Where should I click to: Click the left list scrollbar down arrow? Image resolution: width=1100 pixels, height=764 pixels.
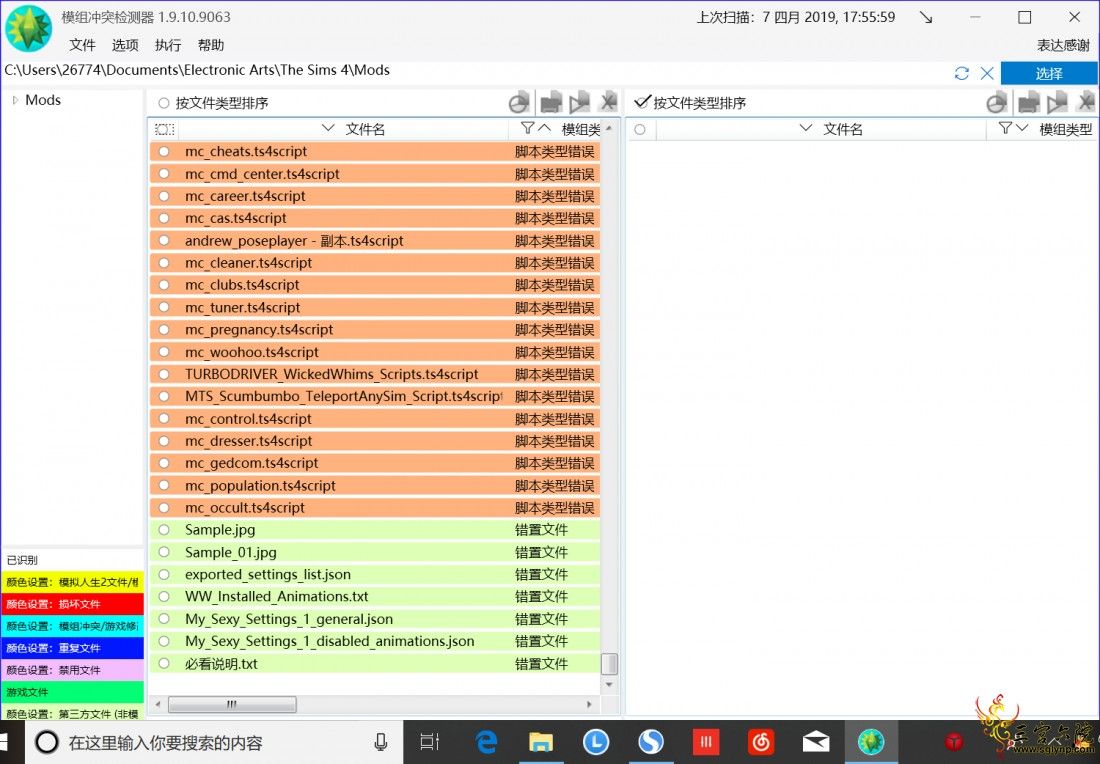tap(609, 684)
